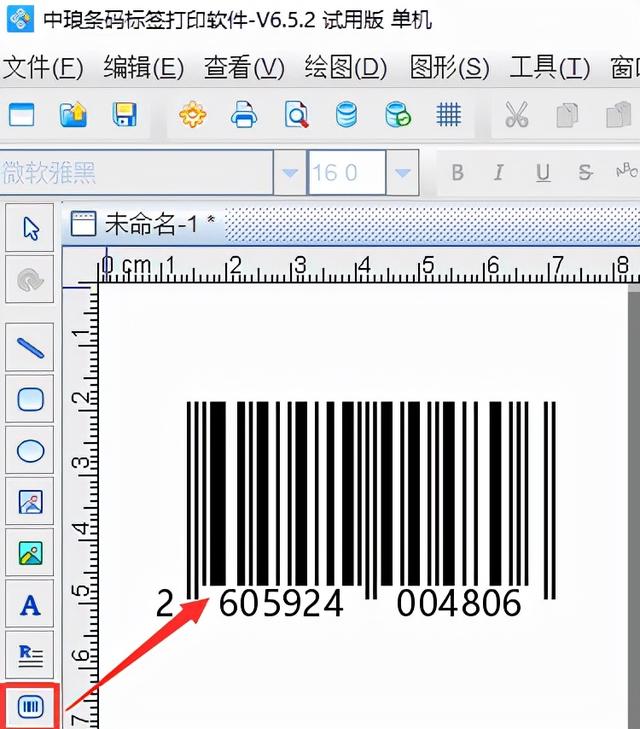This screenshot has height=729, width=640.
Task: Toggle italic text formatting
Action: pos(499,173)
